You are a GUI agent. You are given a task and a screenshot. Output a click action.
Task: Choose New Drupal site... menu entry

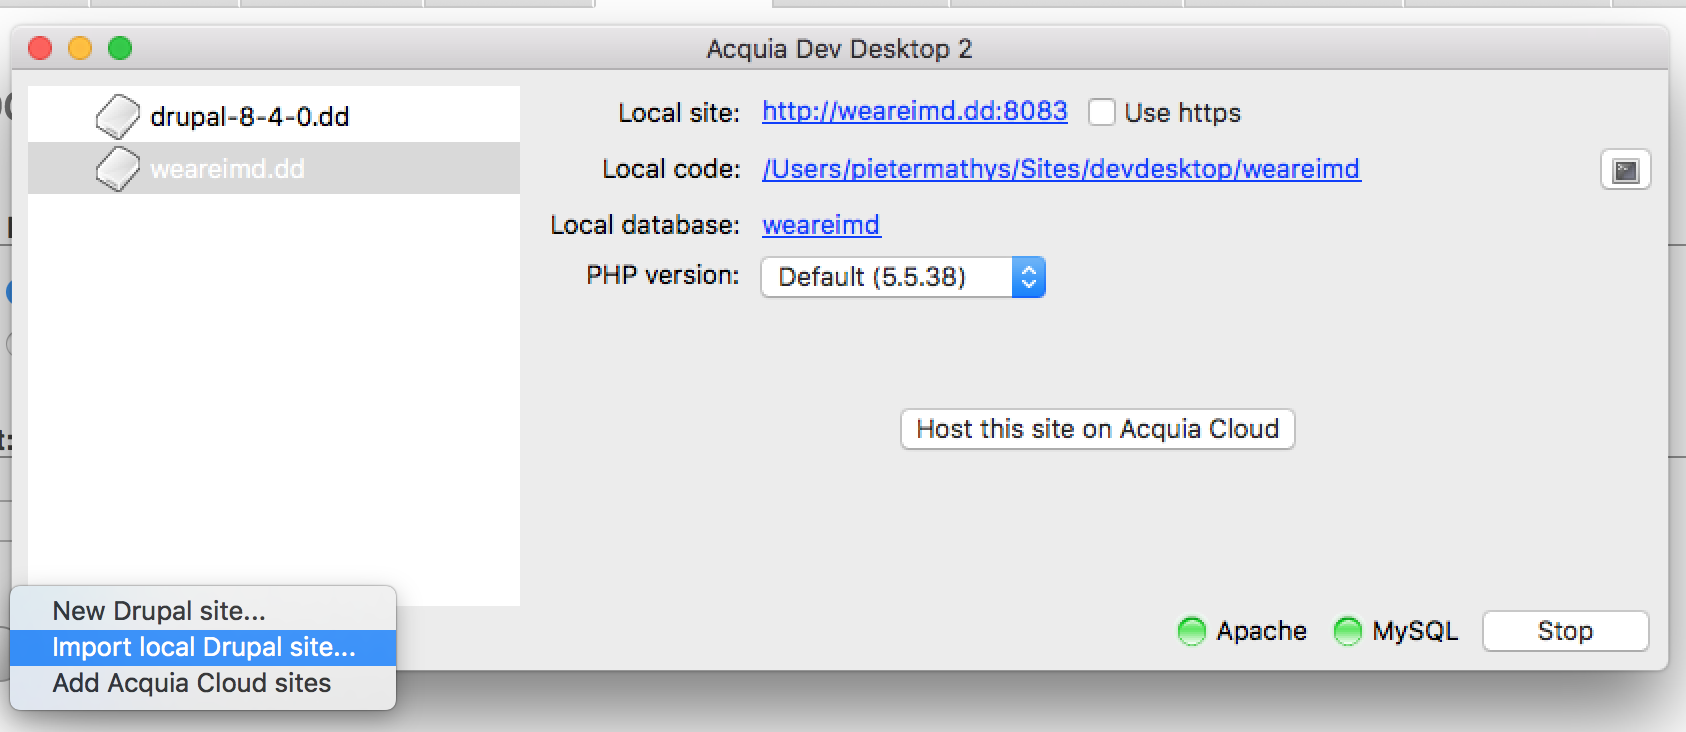203,611
